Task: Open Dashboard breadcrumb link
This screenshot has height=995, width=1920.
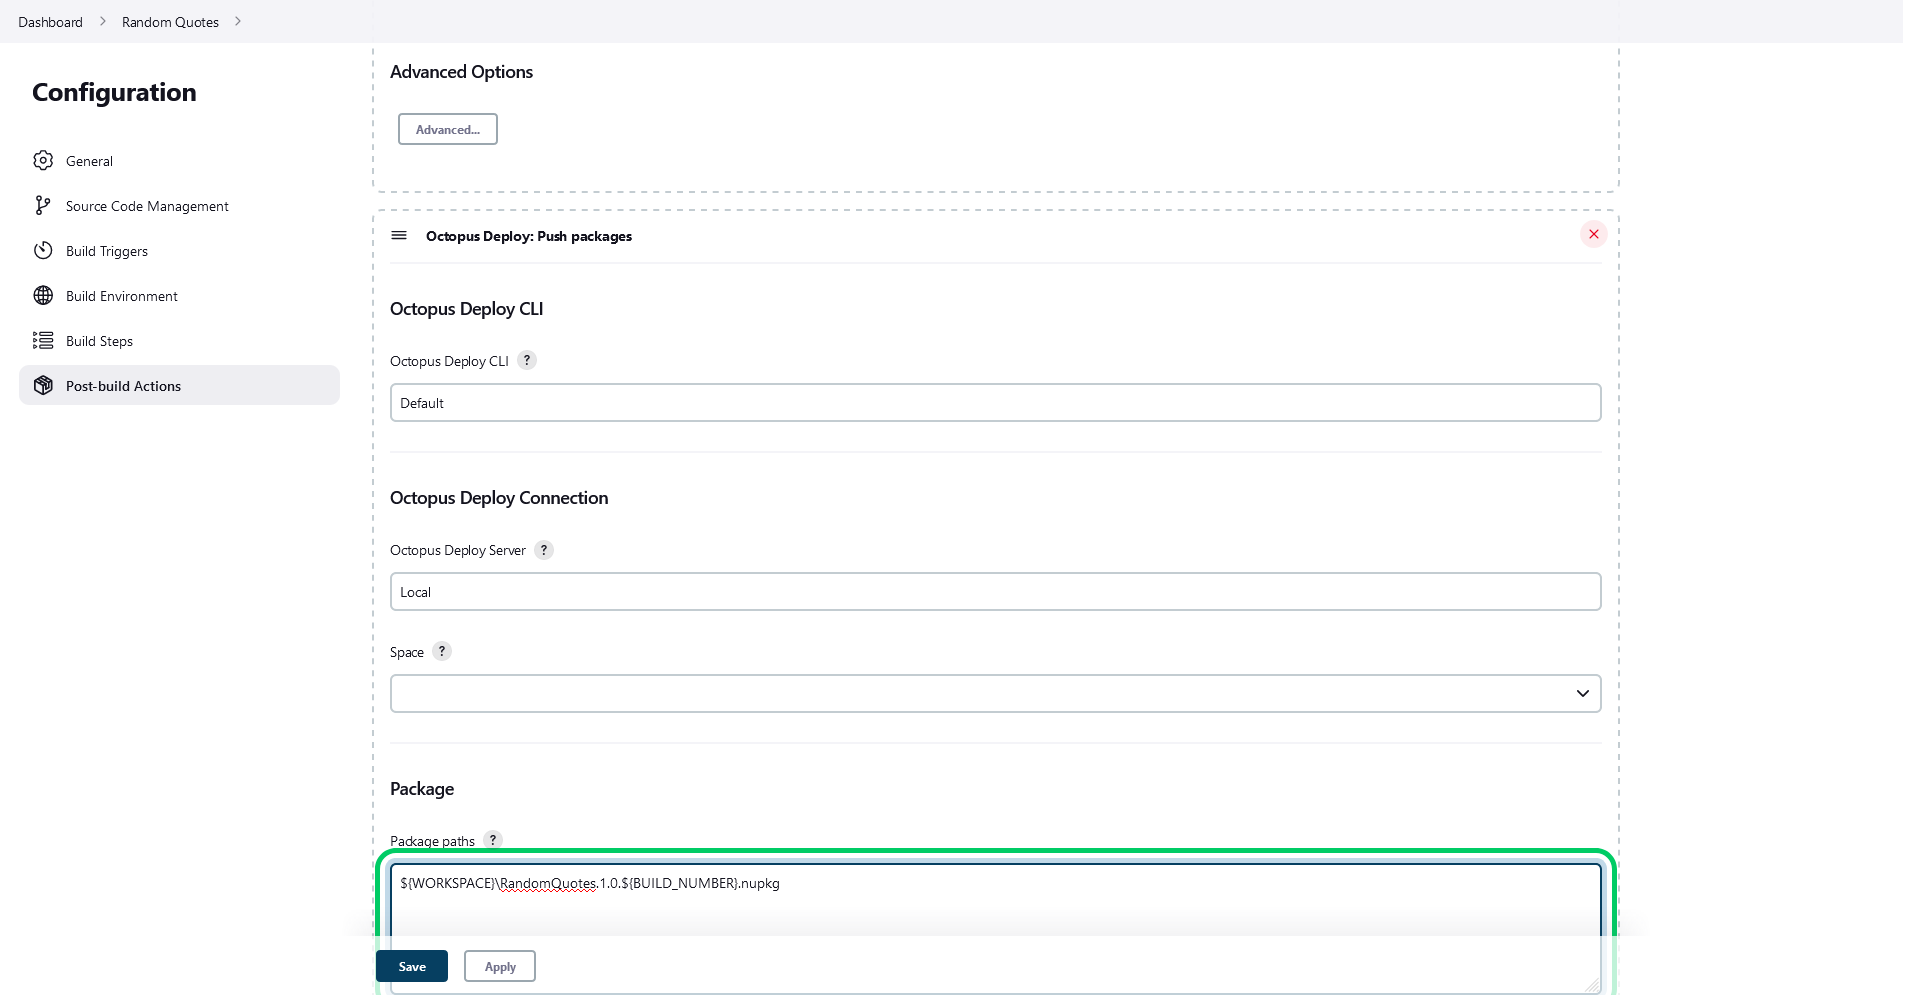Action: tap(50, 22)
